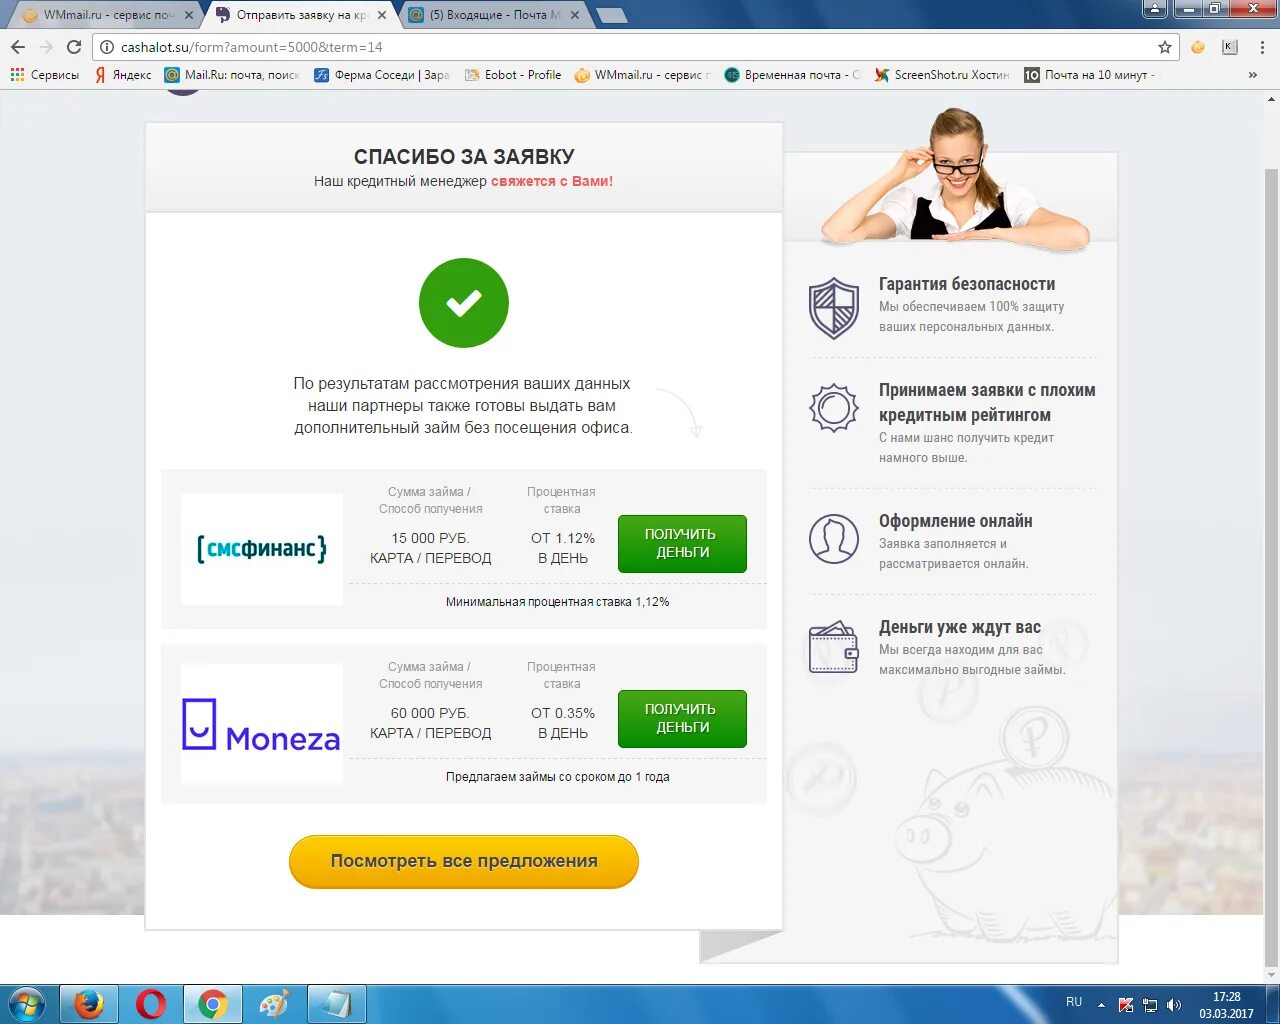
Task: Click the RU language indicator in tray
Action: point(1074,1002)
